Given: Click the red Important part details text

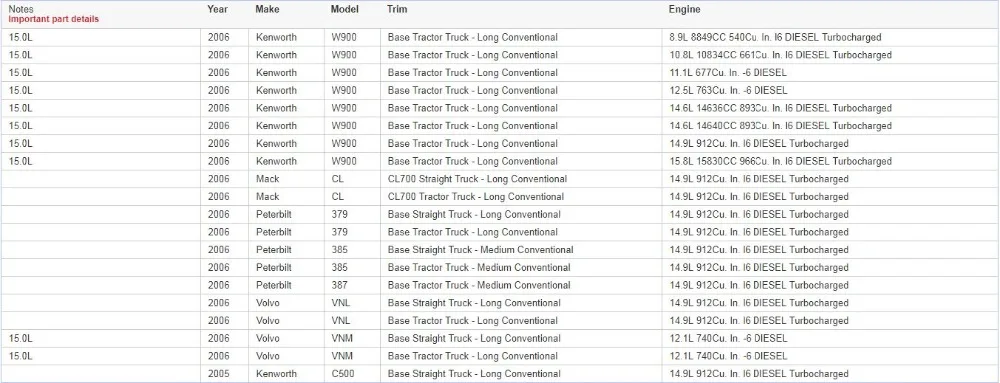Looking at the screenshot, I should point(54,19).
